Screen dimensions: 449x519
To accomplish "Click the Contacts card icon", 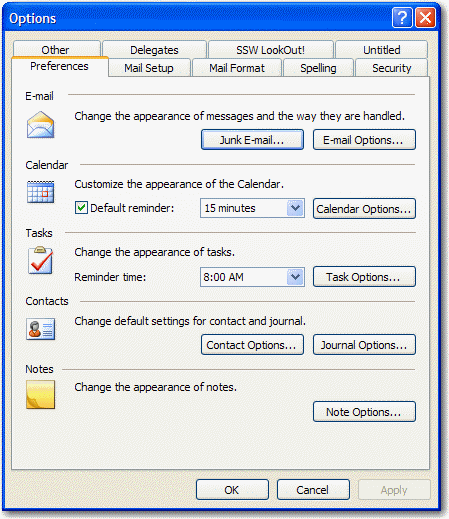I will (x=40, y=329).
